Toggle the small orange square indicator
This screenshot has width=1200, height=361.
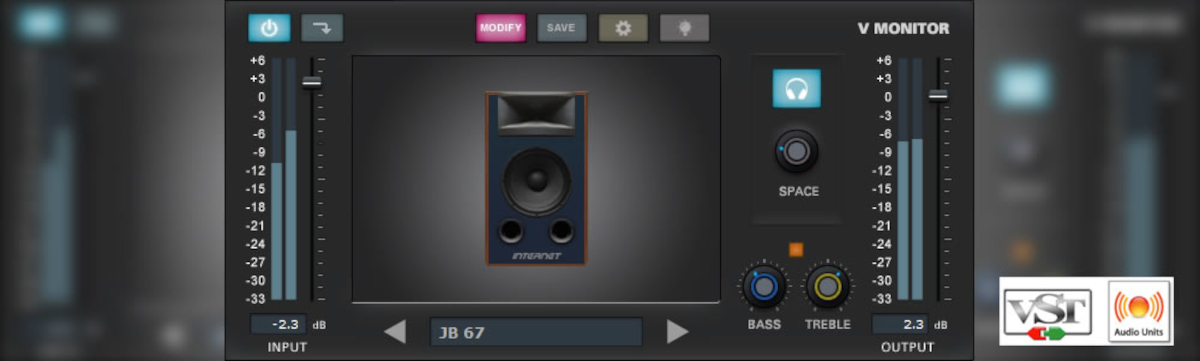796,249
